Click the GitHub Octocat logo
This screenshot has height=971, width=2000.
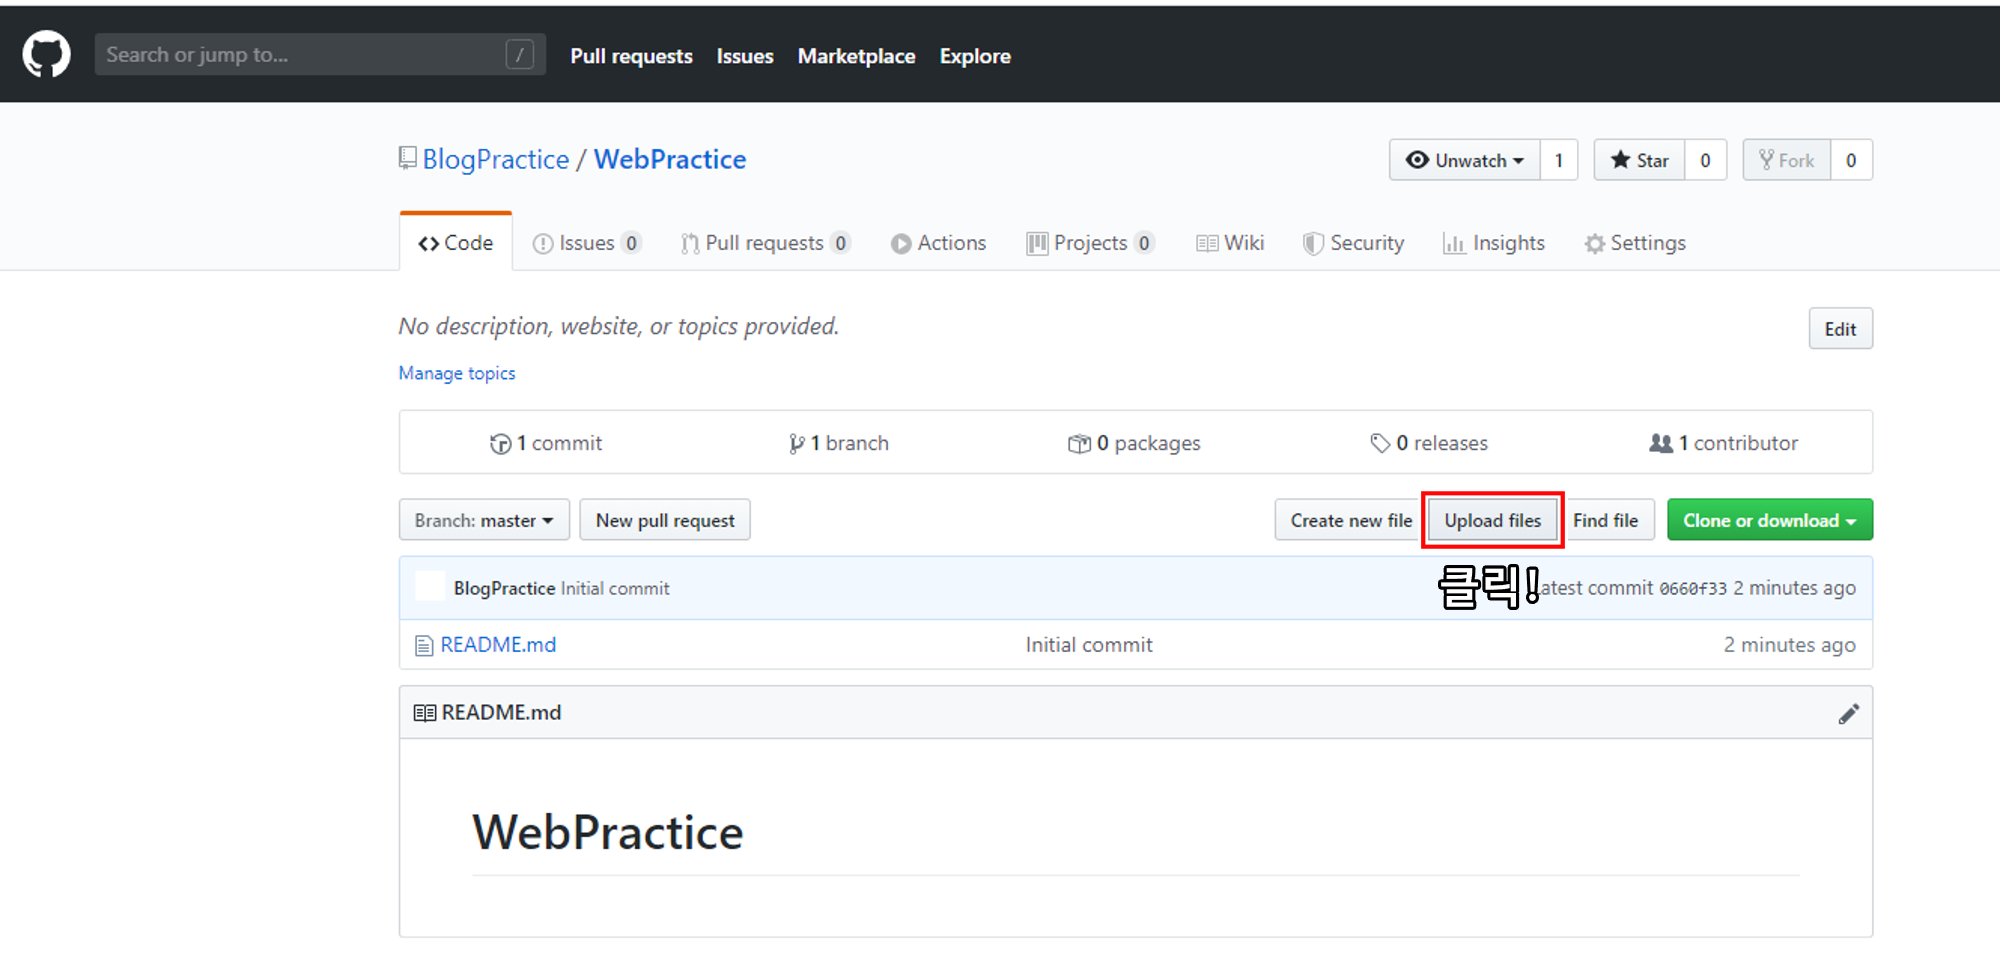tap(46, 54)
